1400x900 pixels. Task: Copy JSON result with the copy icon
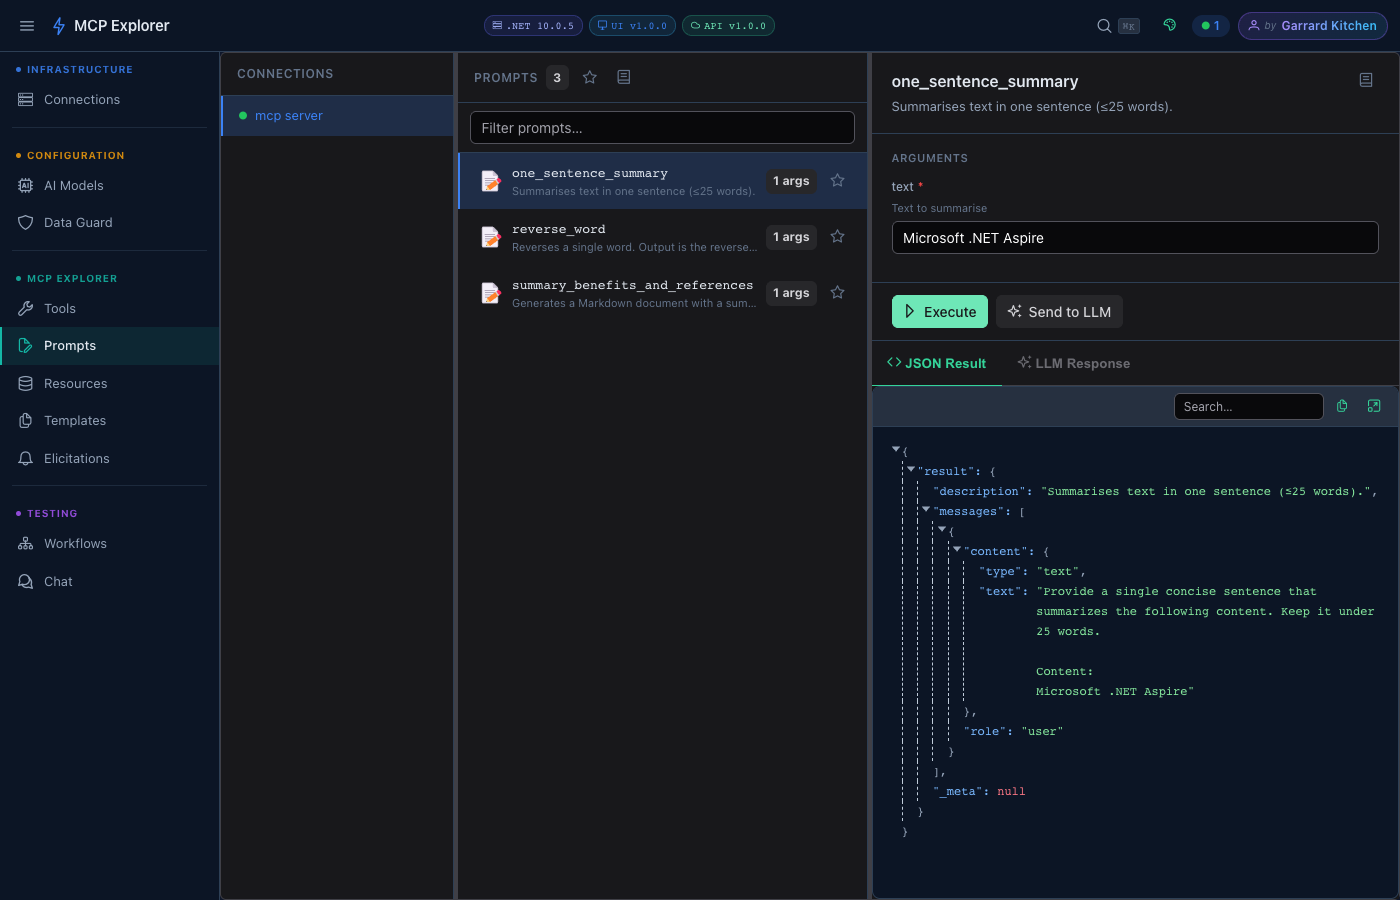(x=1342, y=406)
